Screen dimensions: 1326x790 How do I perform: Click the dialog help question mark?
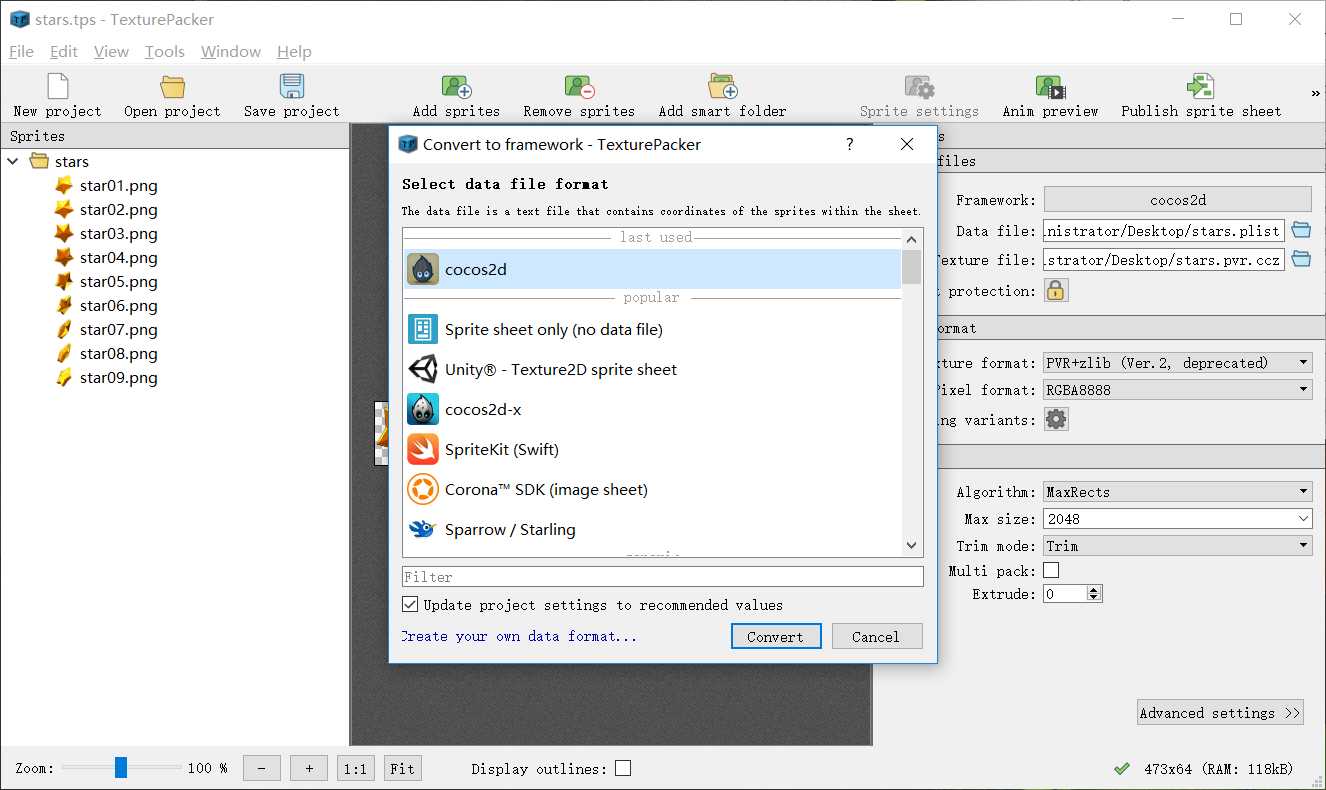(x=850, y=144)
